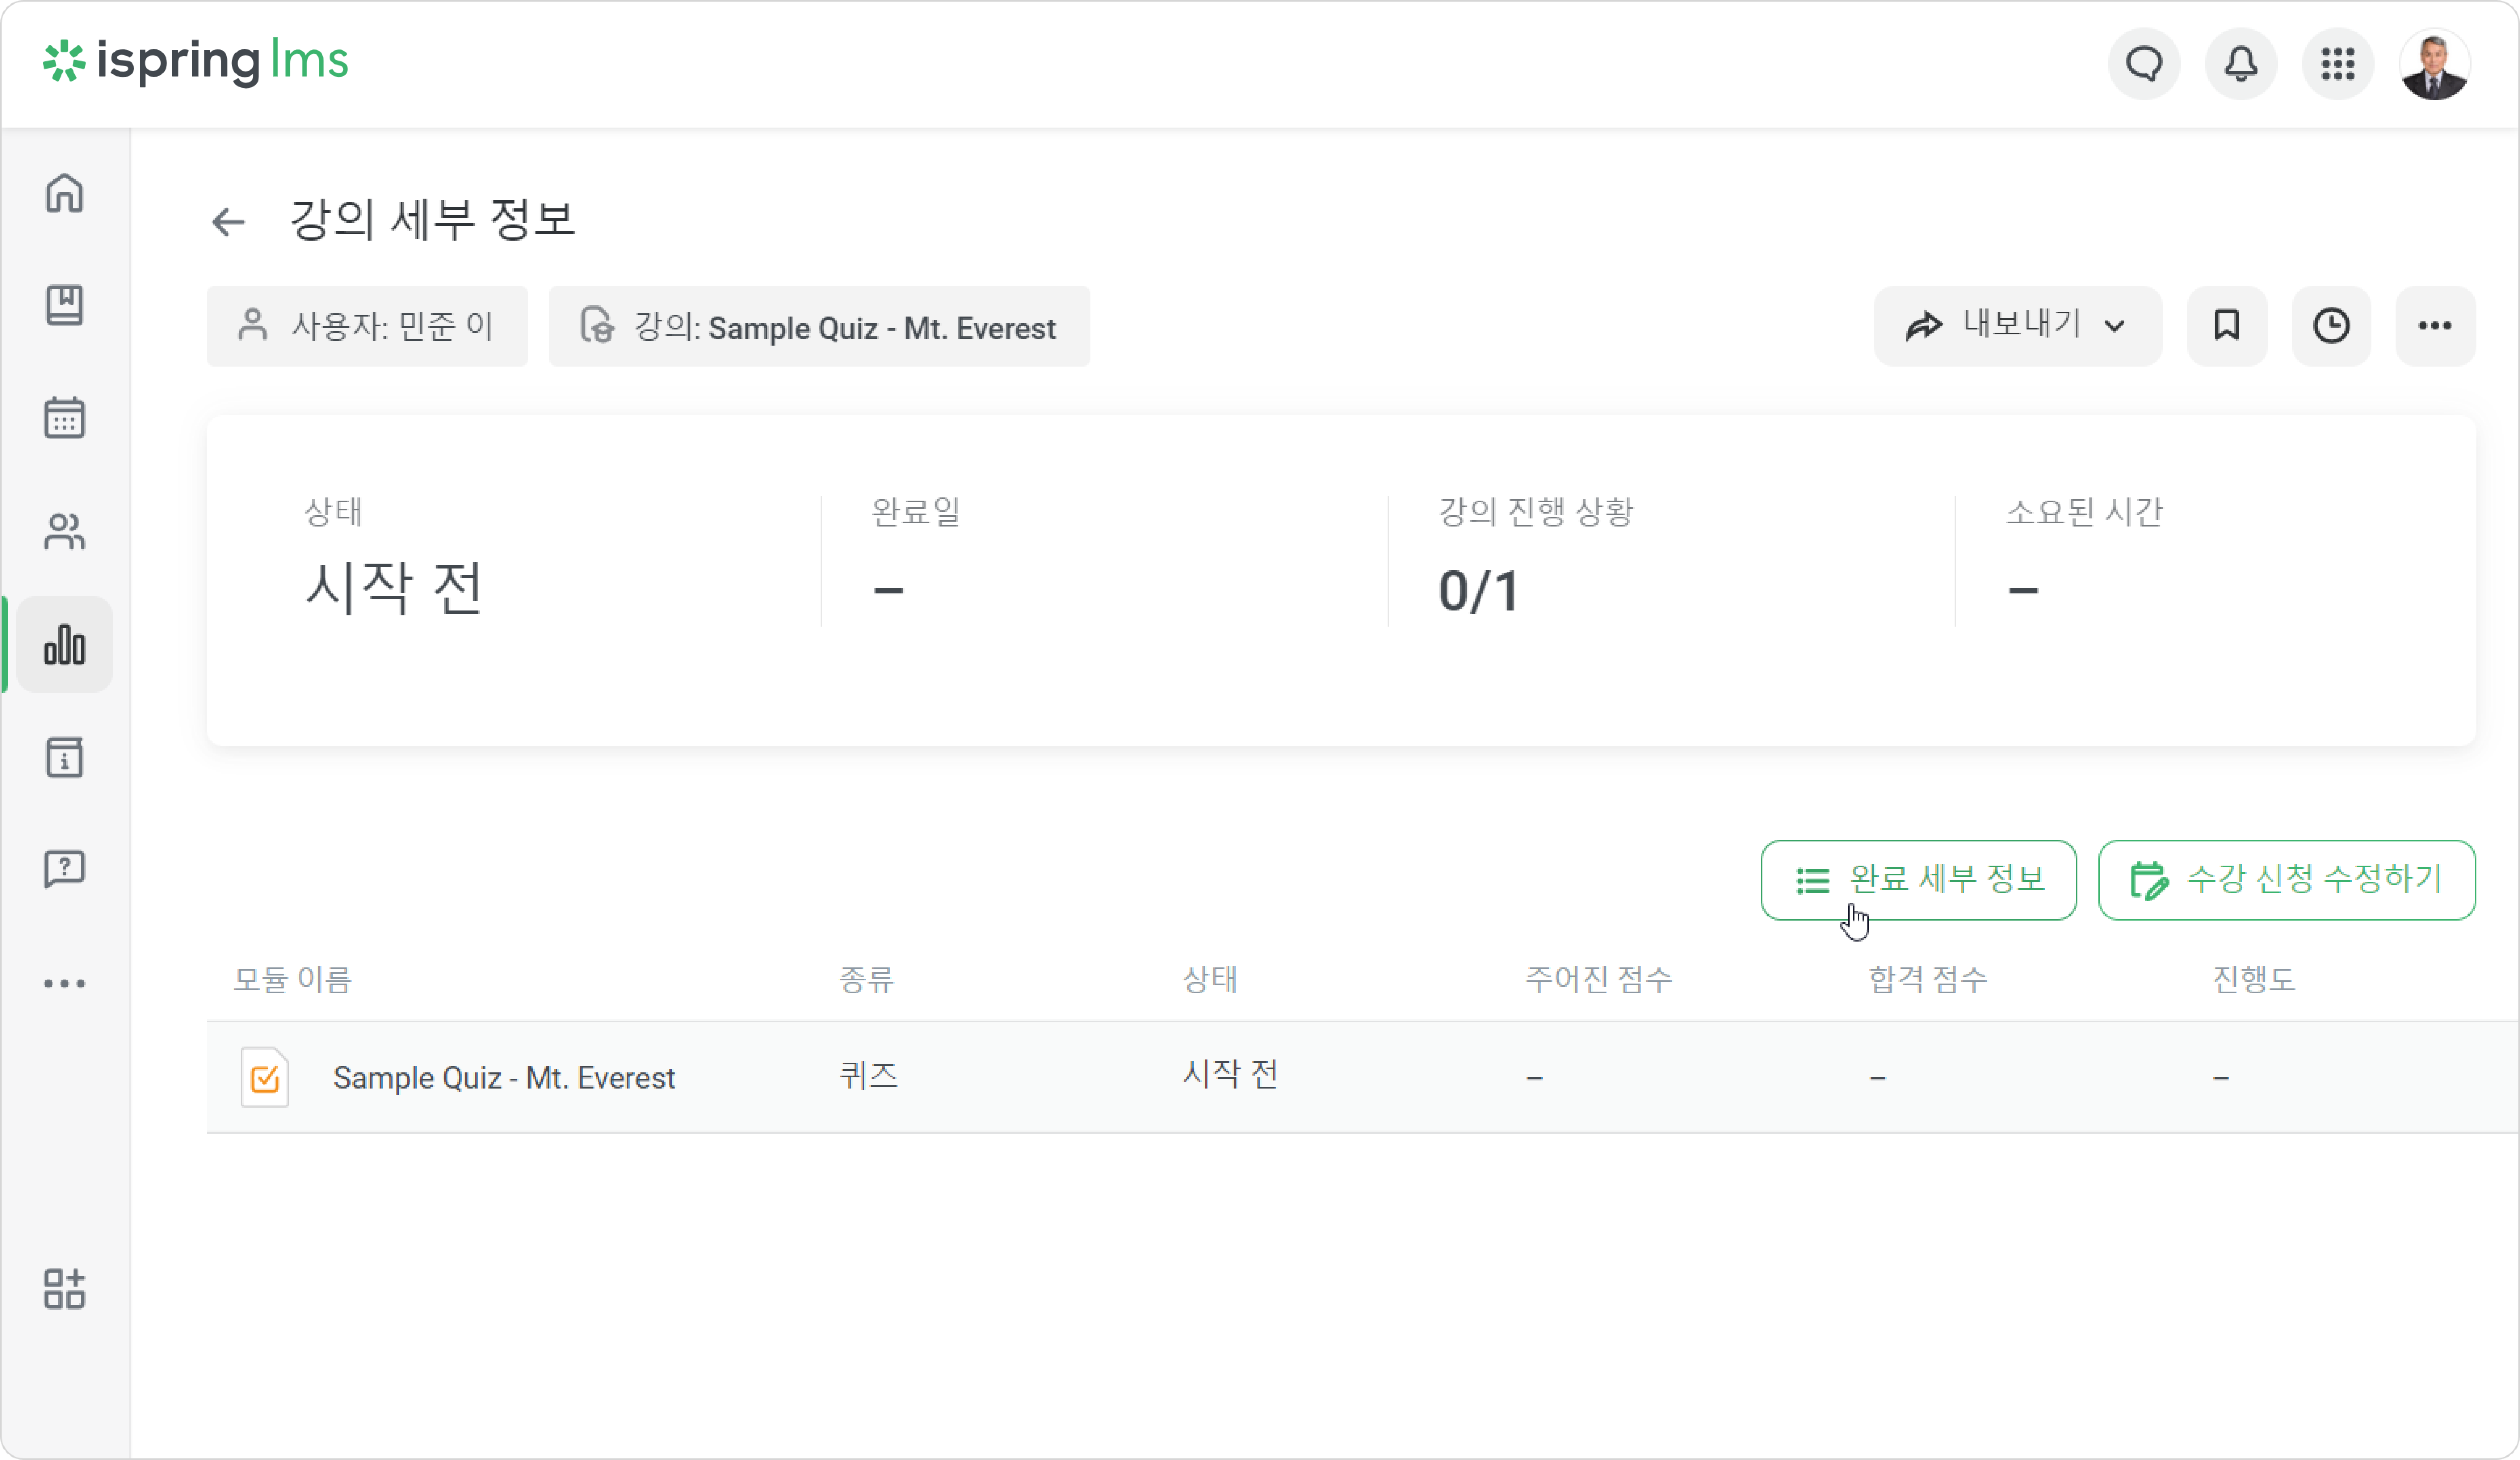2520x1460 pixels.
Task: Open the users icon in sidebar
Action: coord(64,531)
